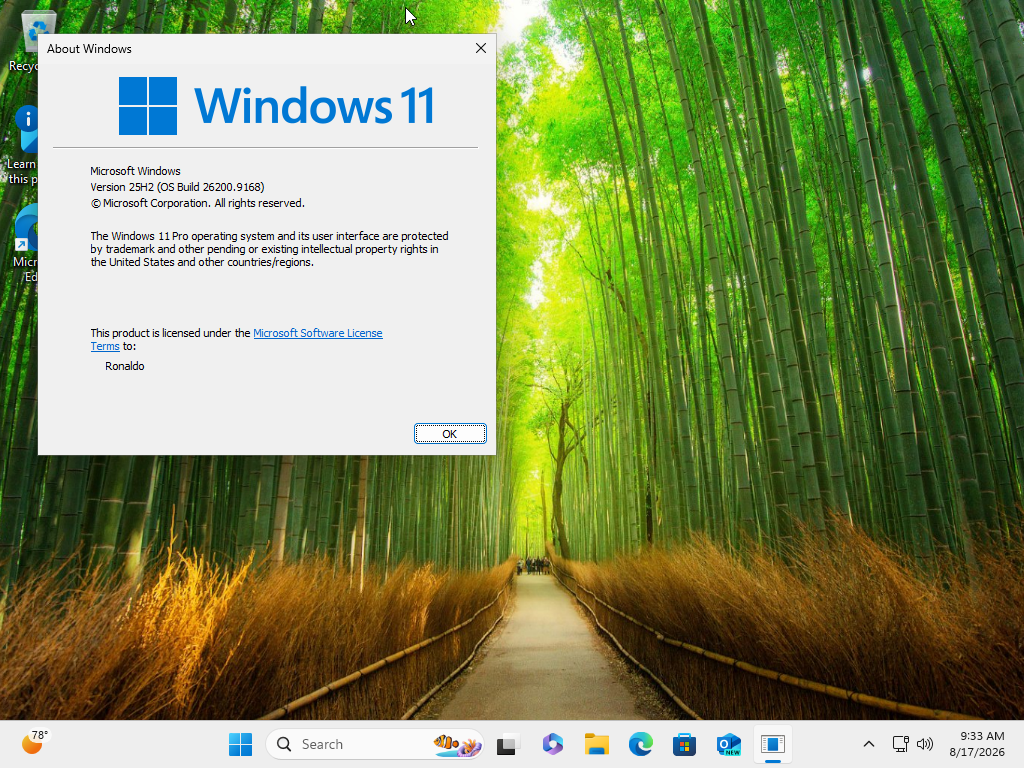Click the Windows 11 logo in dialog

(276, 106)
